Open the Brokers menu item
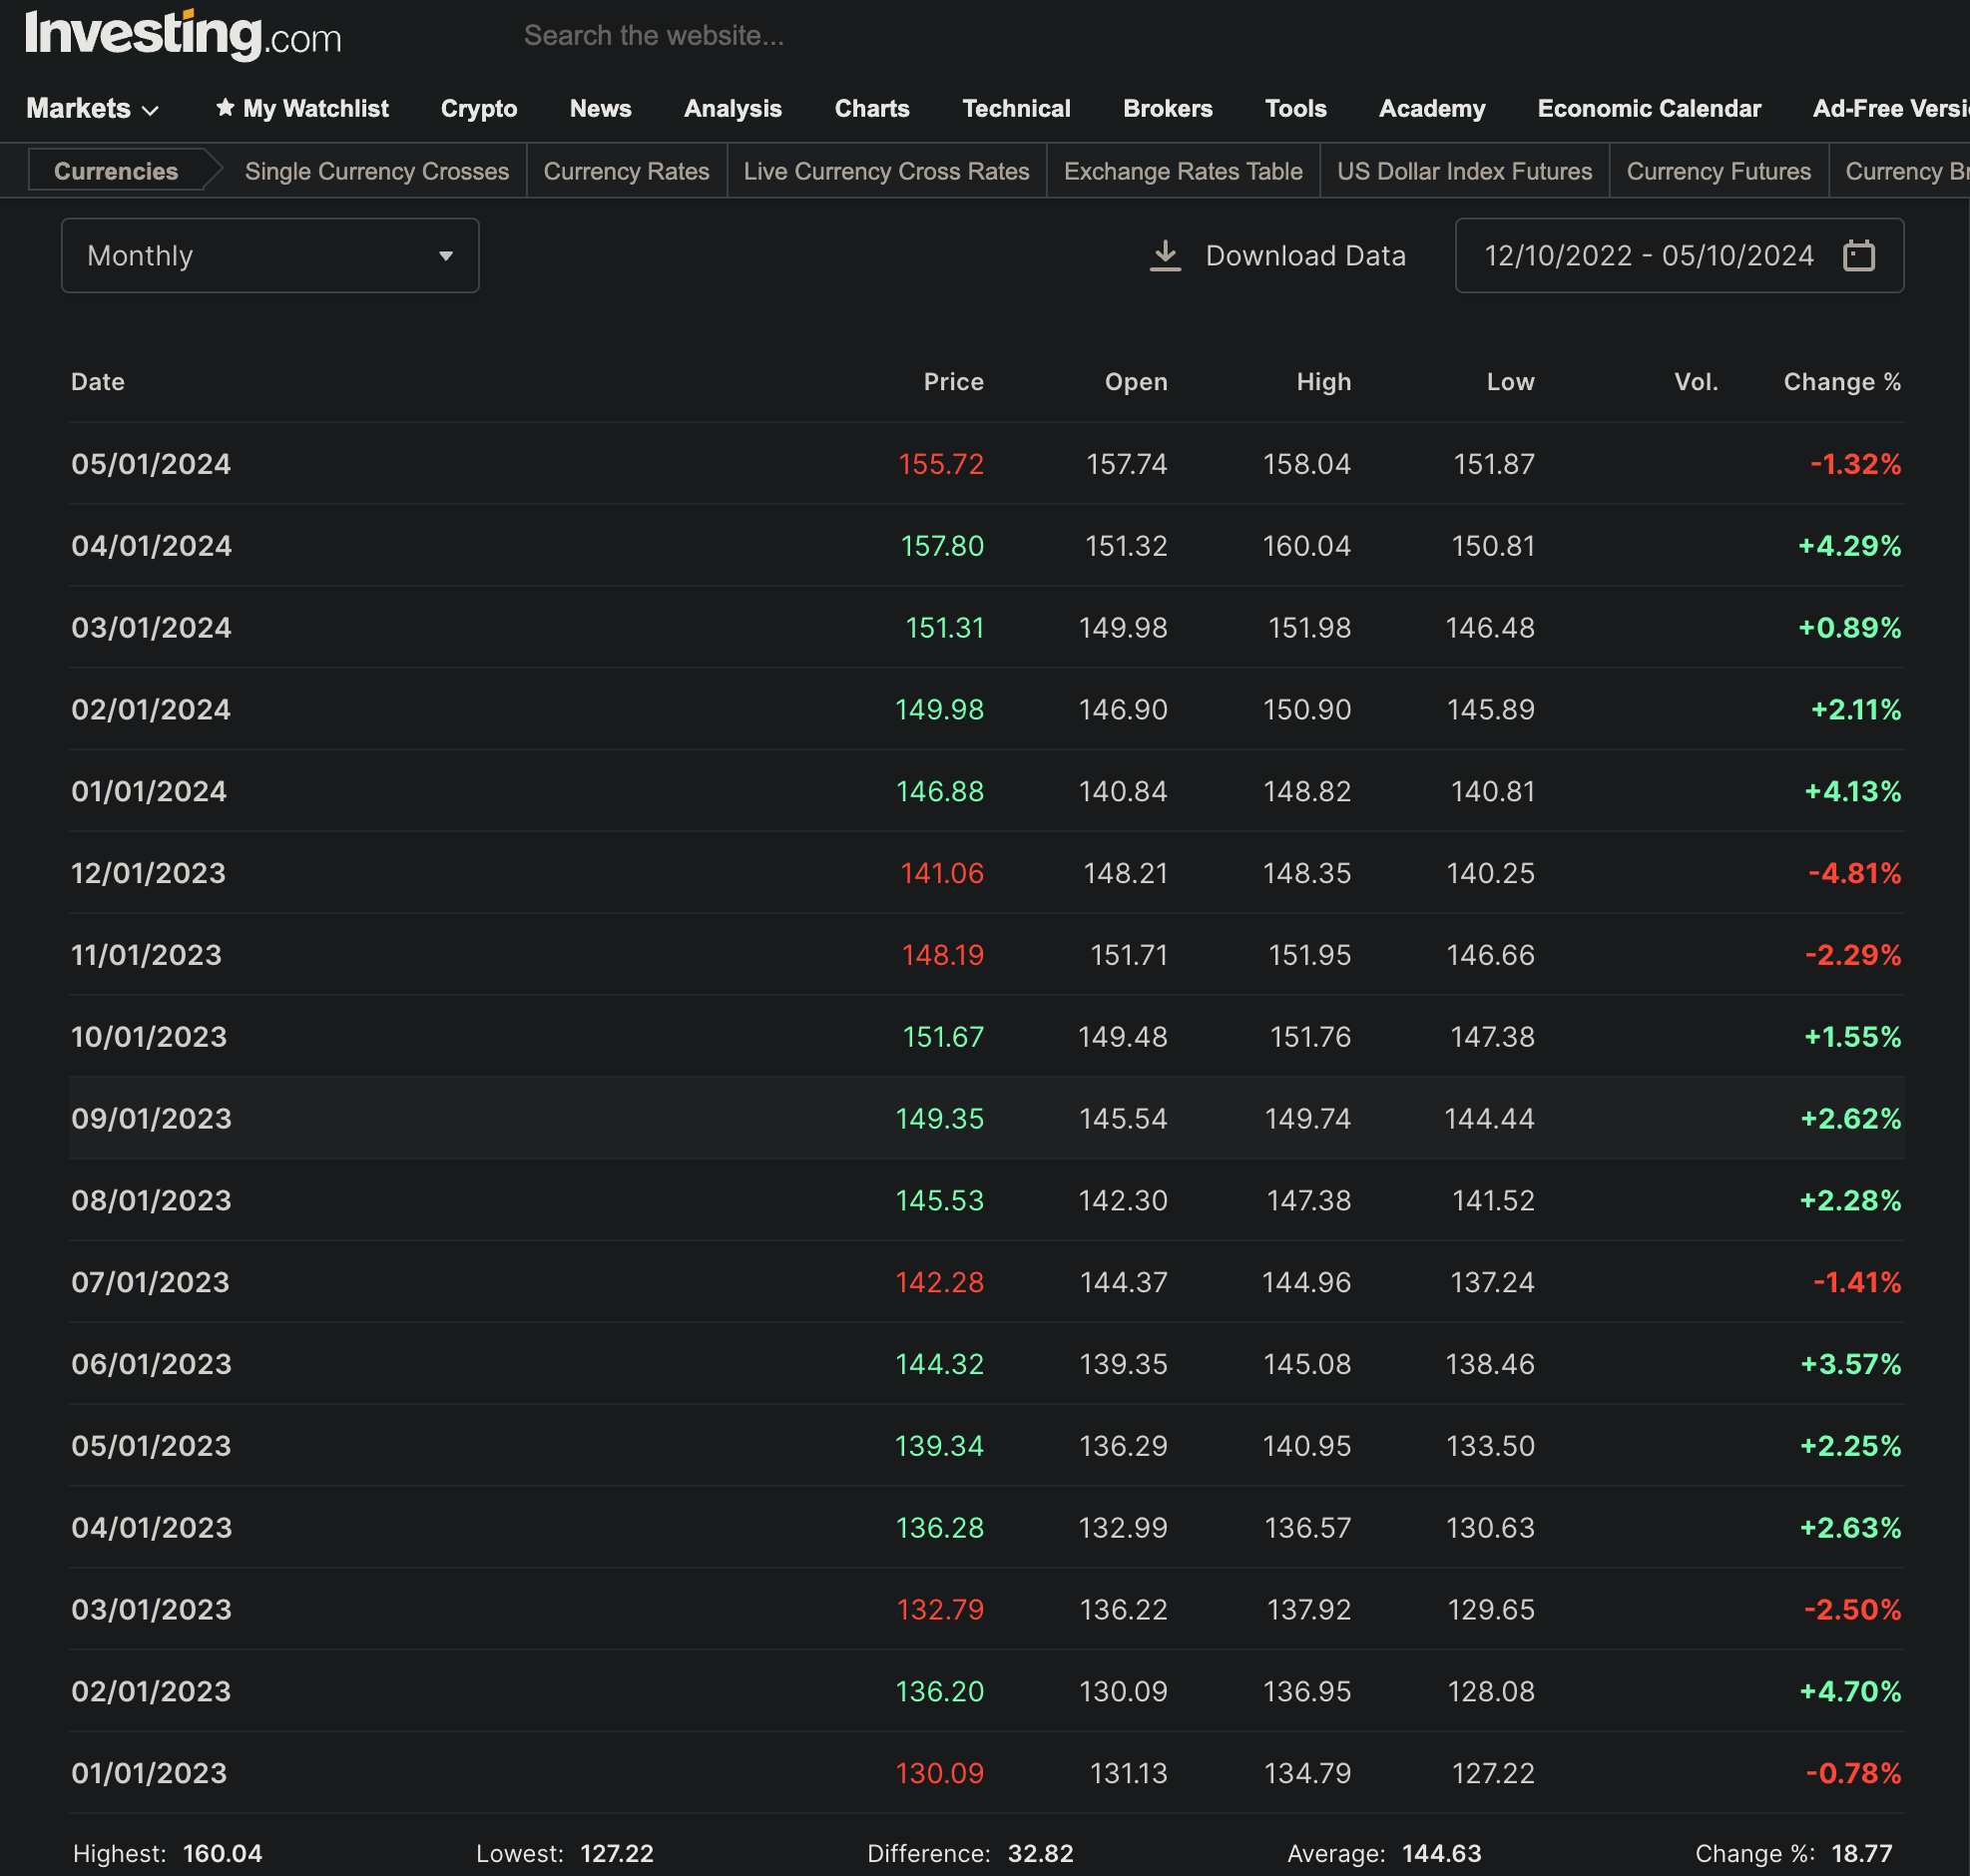The image size is (1970, 1876). [x=1167, y=108]
